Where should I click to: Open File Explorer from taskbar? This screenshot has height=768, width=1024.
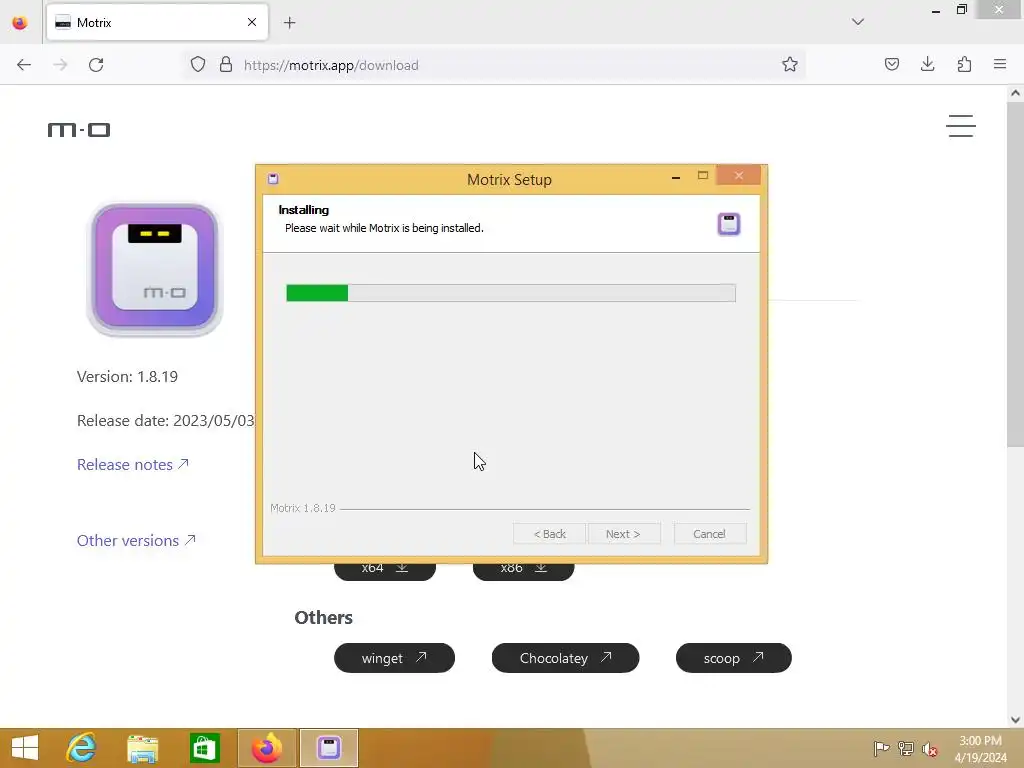(142, 748)
